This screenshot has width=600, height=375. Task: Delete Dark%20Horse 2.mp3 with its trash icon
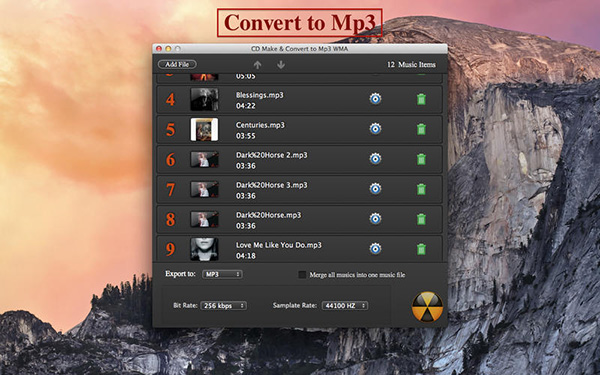tap(421, 159)
